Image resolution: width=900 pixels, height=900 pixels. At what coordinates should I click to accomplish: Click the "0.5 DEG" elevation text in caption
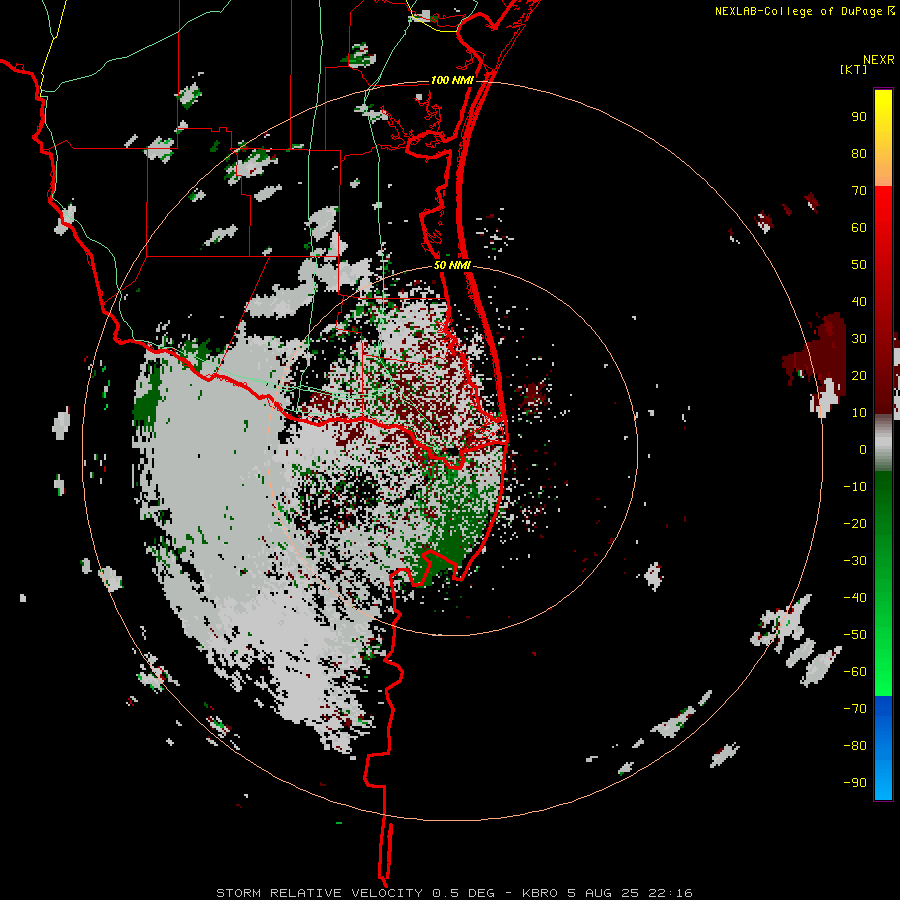[463, 893]
